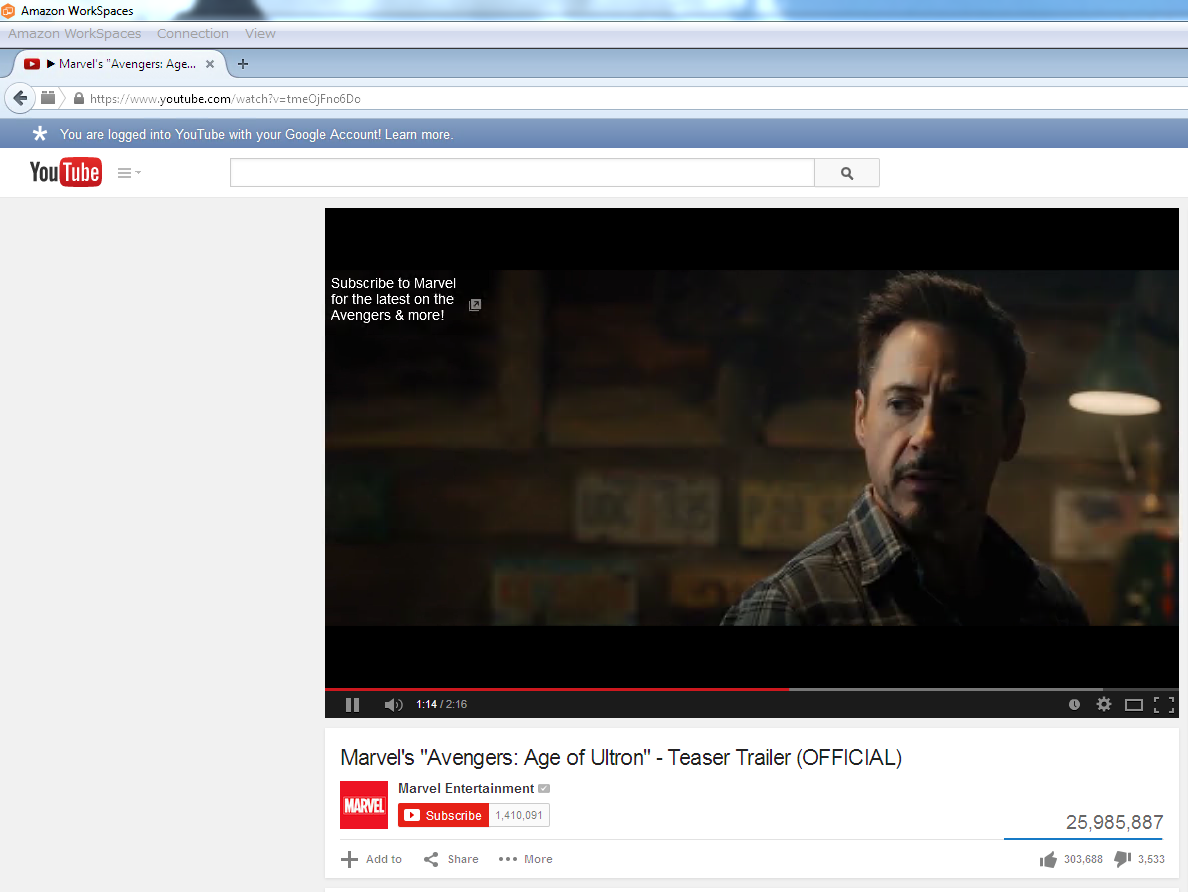Open the Connection menu
This screenshot has height=892, width=1188.
(x=192, y=33)
